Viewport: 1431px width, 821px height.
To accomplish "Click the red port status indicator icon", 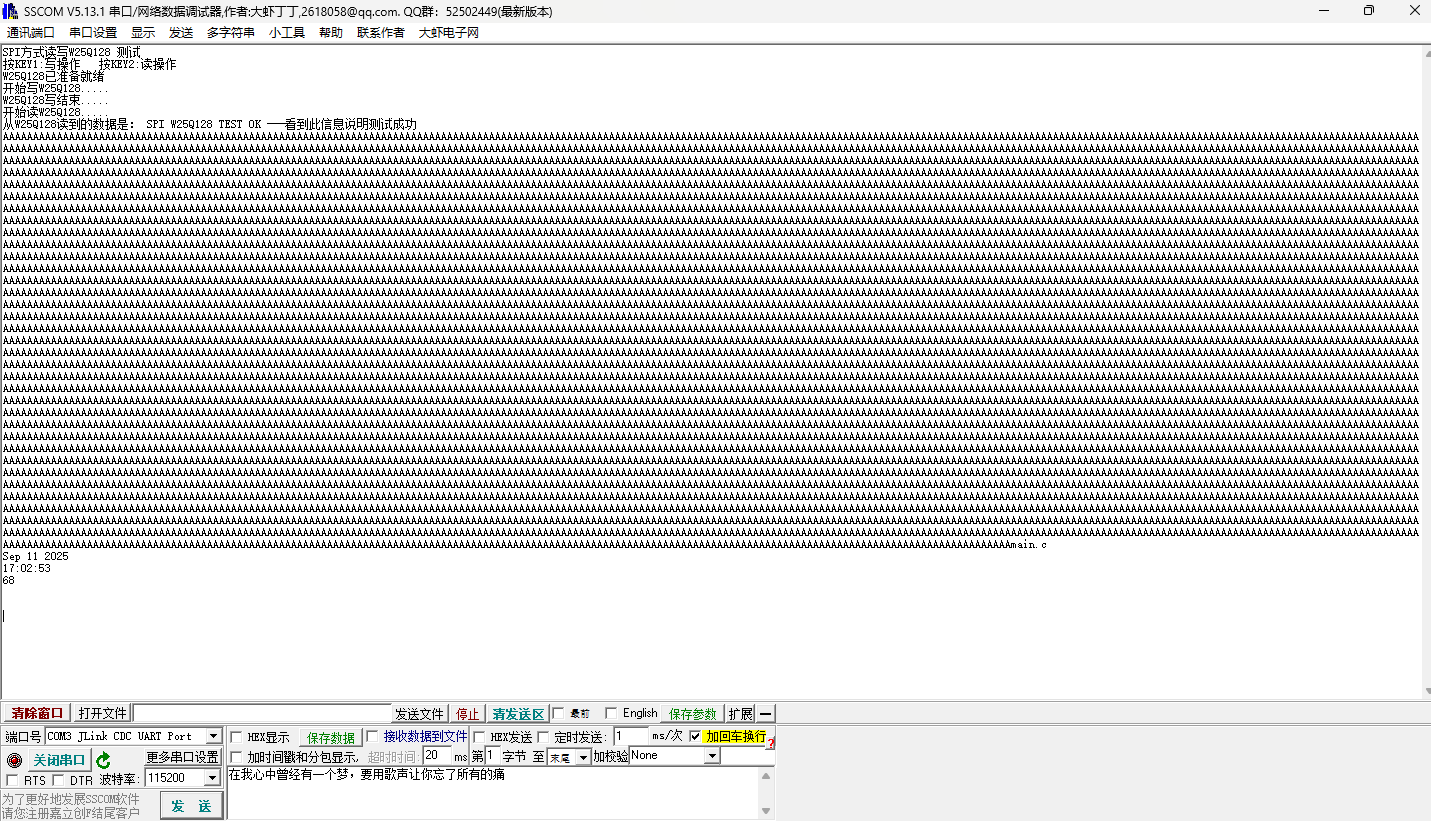I will (14, 760).
